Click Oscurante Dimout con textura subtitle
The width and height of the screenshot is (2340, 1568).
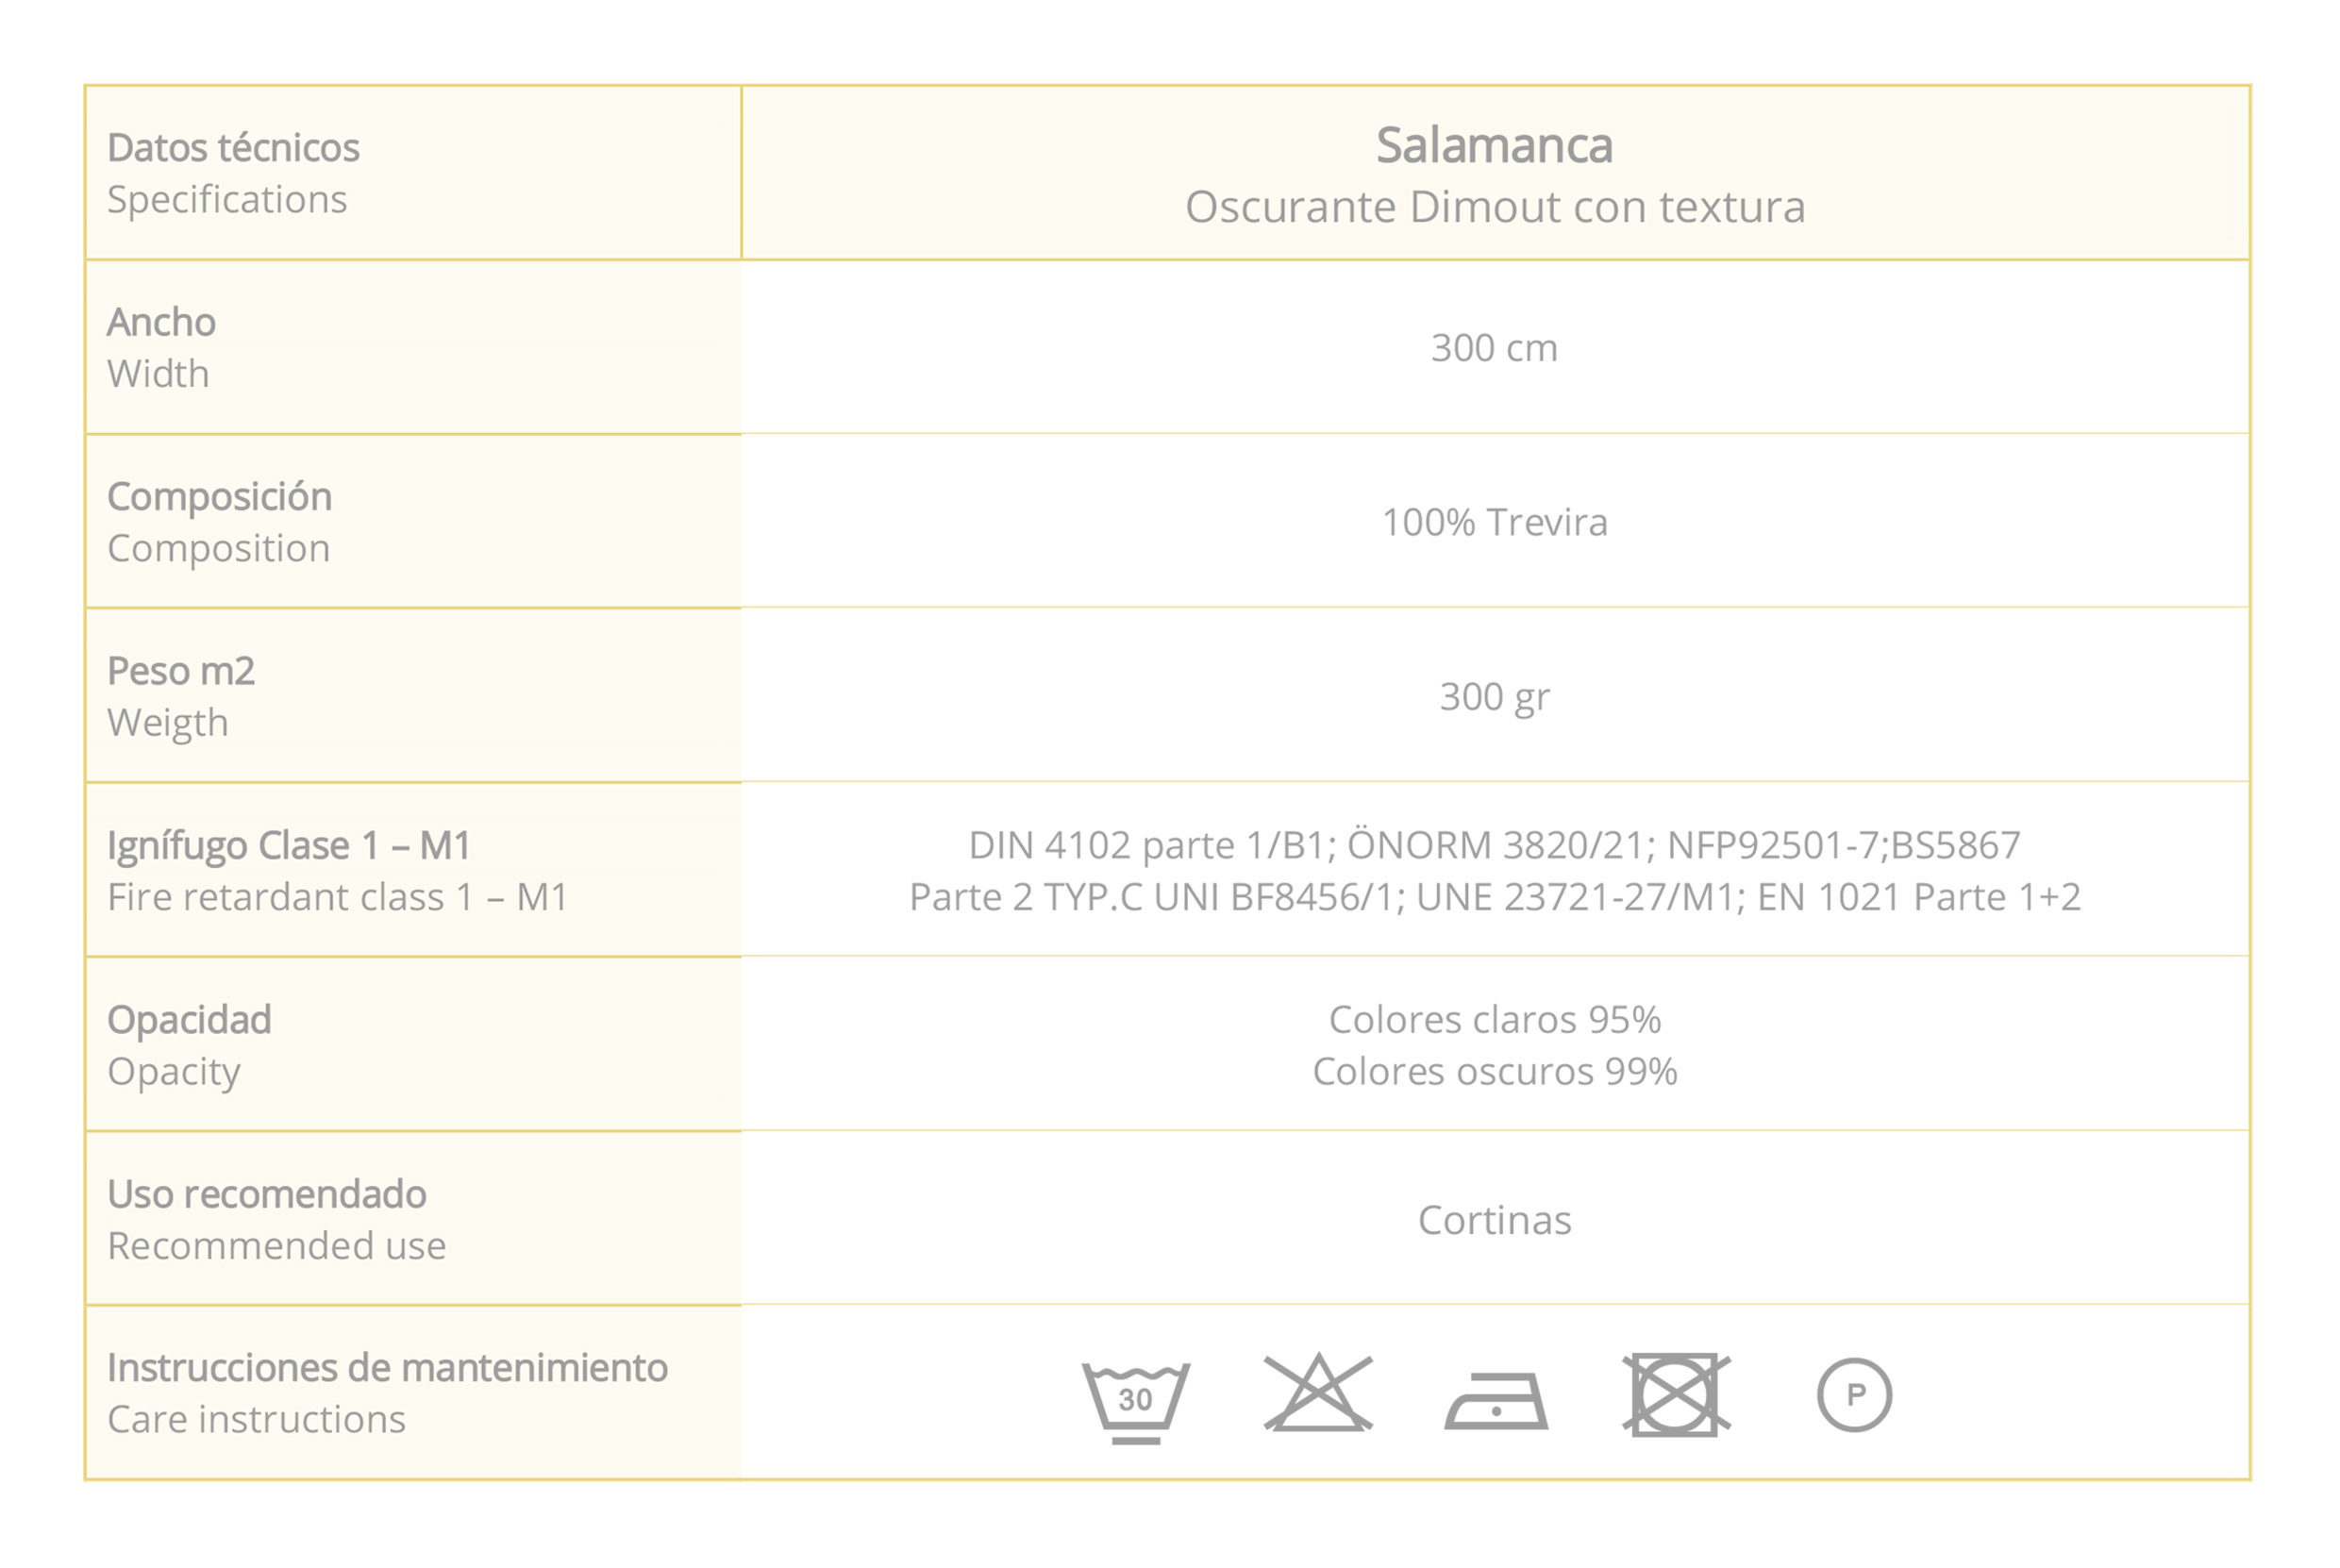click(x=1495, y=207)
